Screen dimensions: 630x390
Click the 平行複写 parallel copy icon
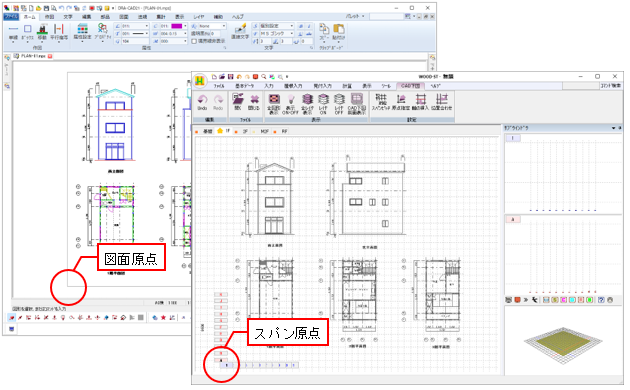pyautogui.click(x=59, y=32)
